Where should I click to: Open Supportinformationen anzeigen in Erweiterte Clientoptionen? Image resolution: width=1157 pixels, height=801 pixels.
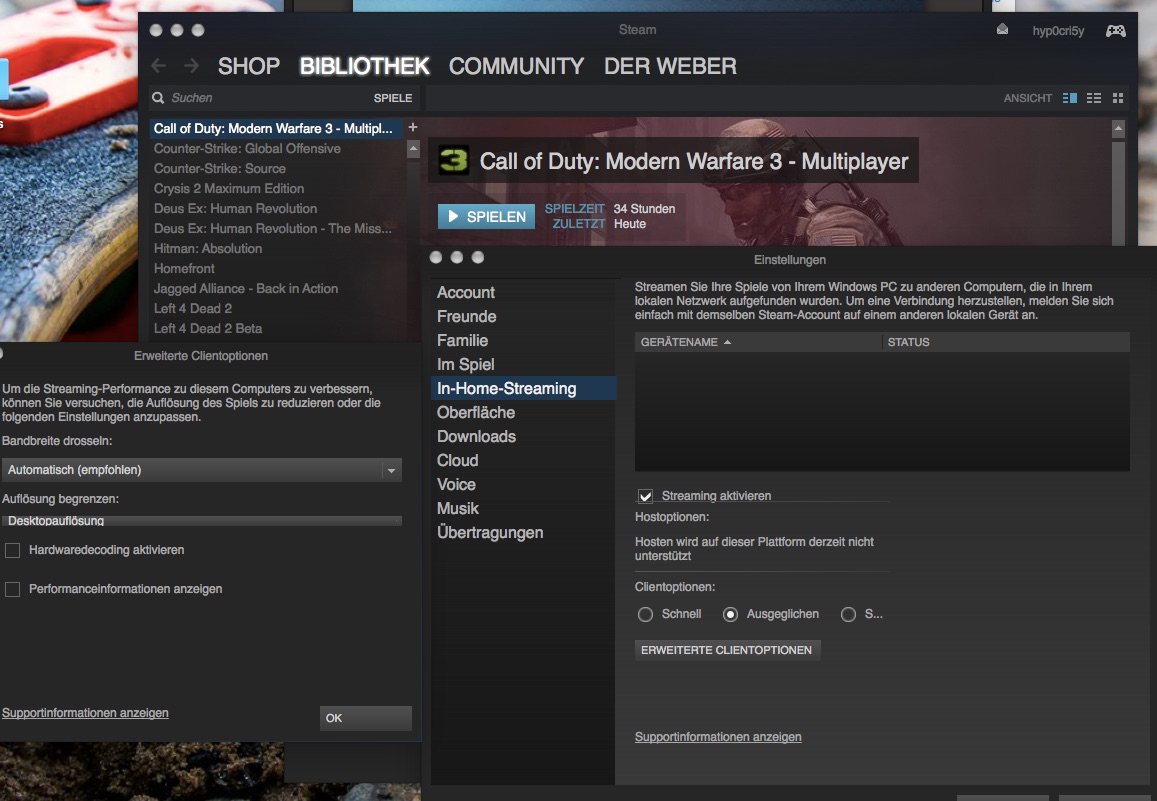tap(85, 713)
